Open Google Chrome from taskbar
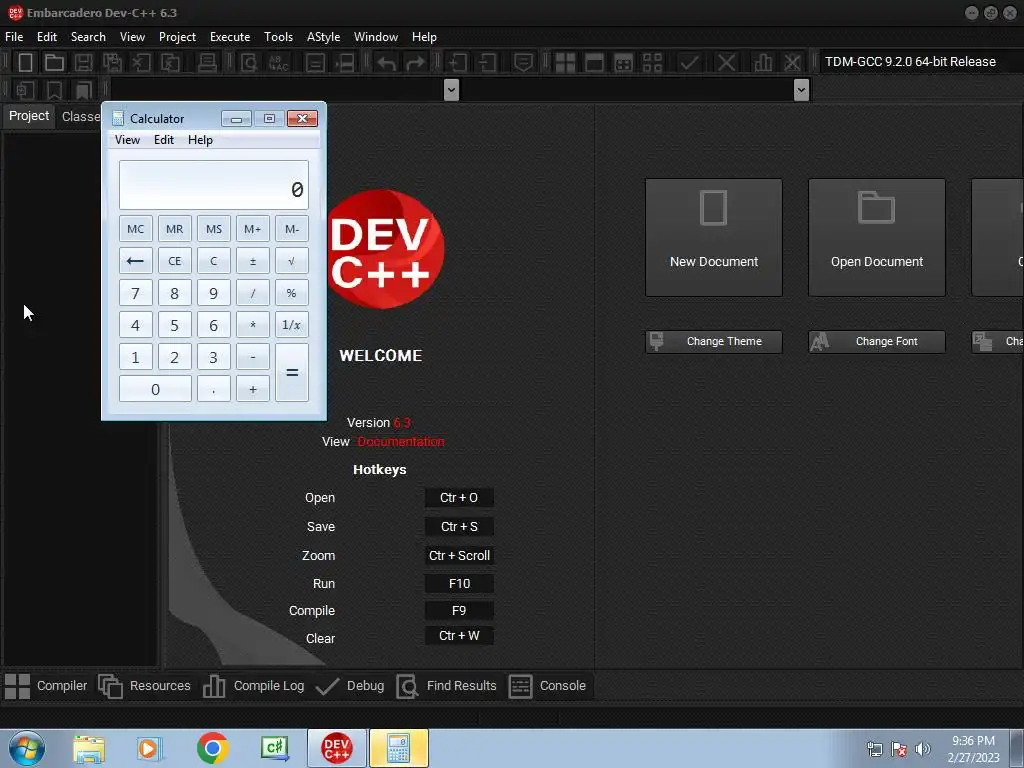1024x768 pixels. pyautogui.click(x=212, y=748)
